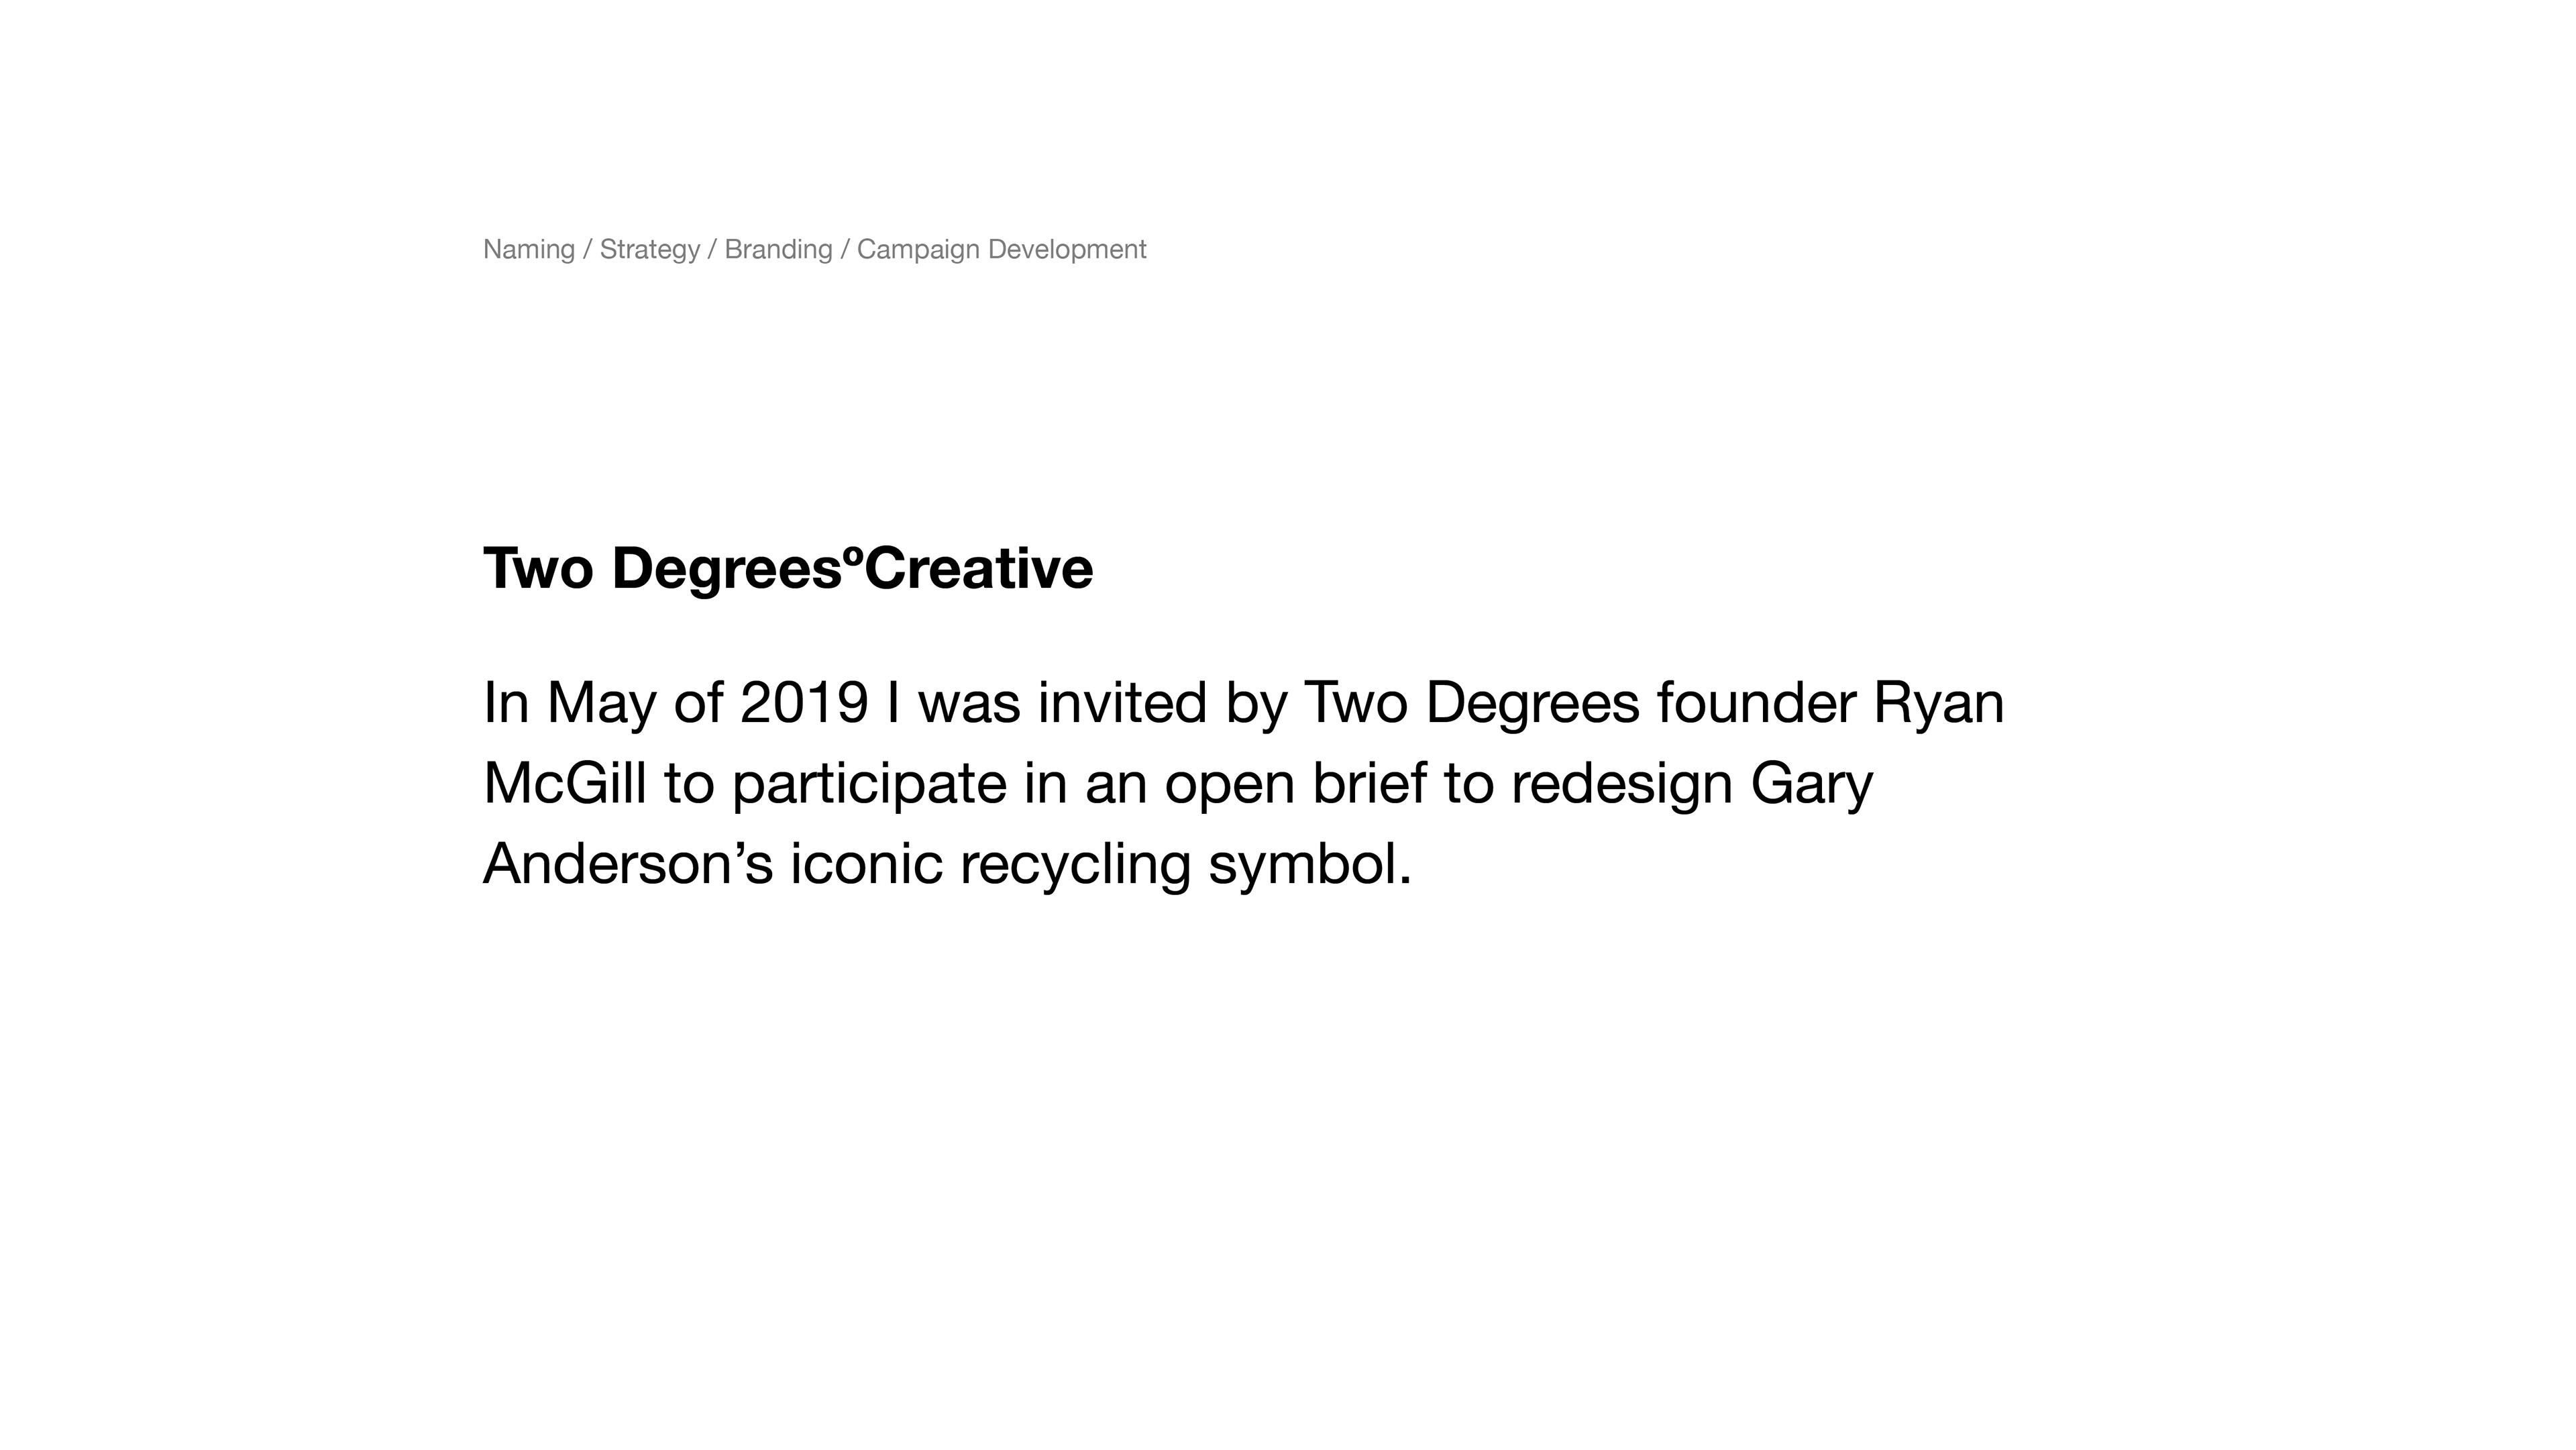Screen dimensions: 2576x1450
Task: Click the word "Naming" in the top line
Action: coord(528,249)
